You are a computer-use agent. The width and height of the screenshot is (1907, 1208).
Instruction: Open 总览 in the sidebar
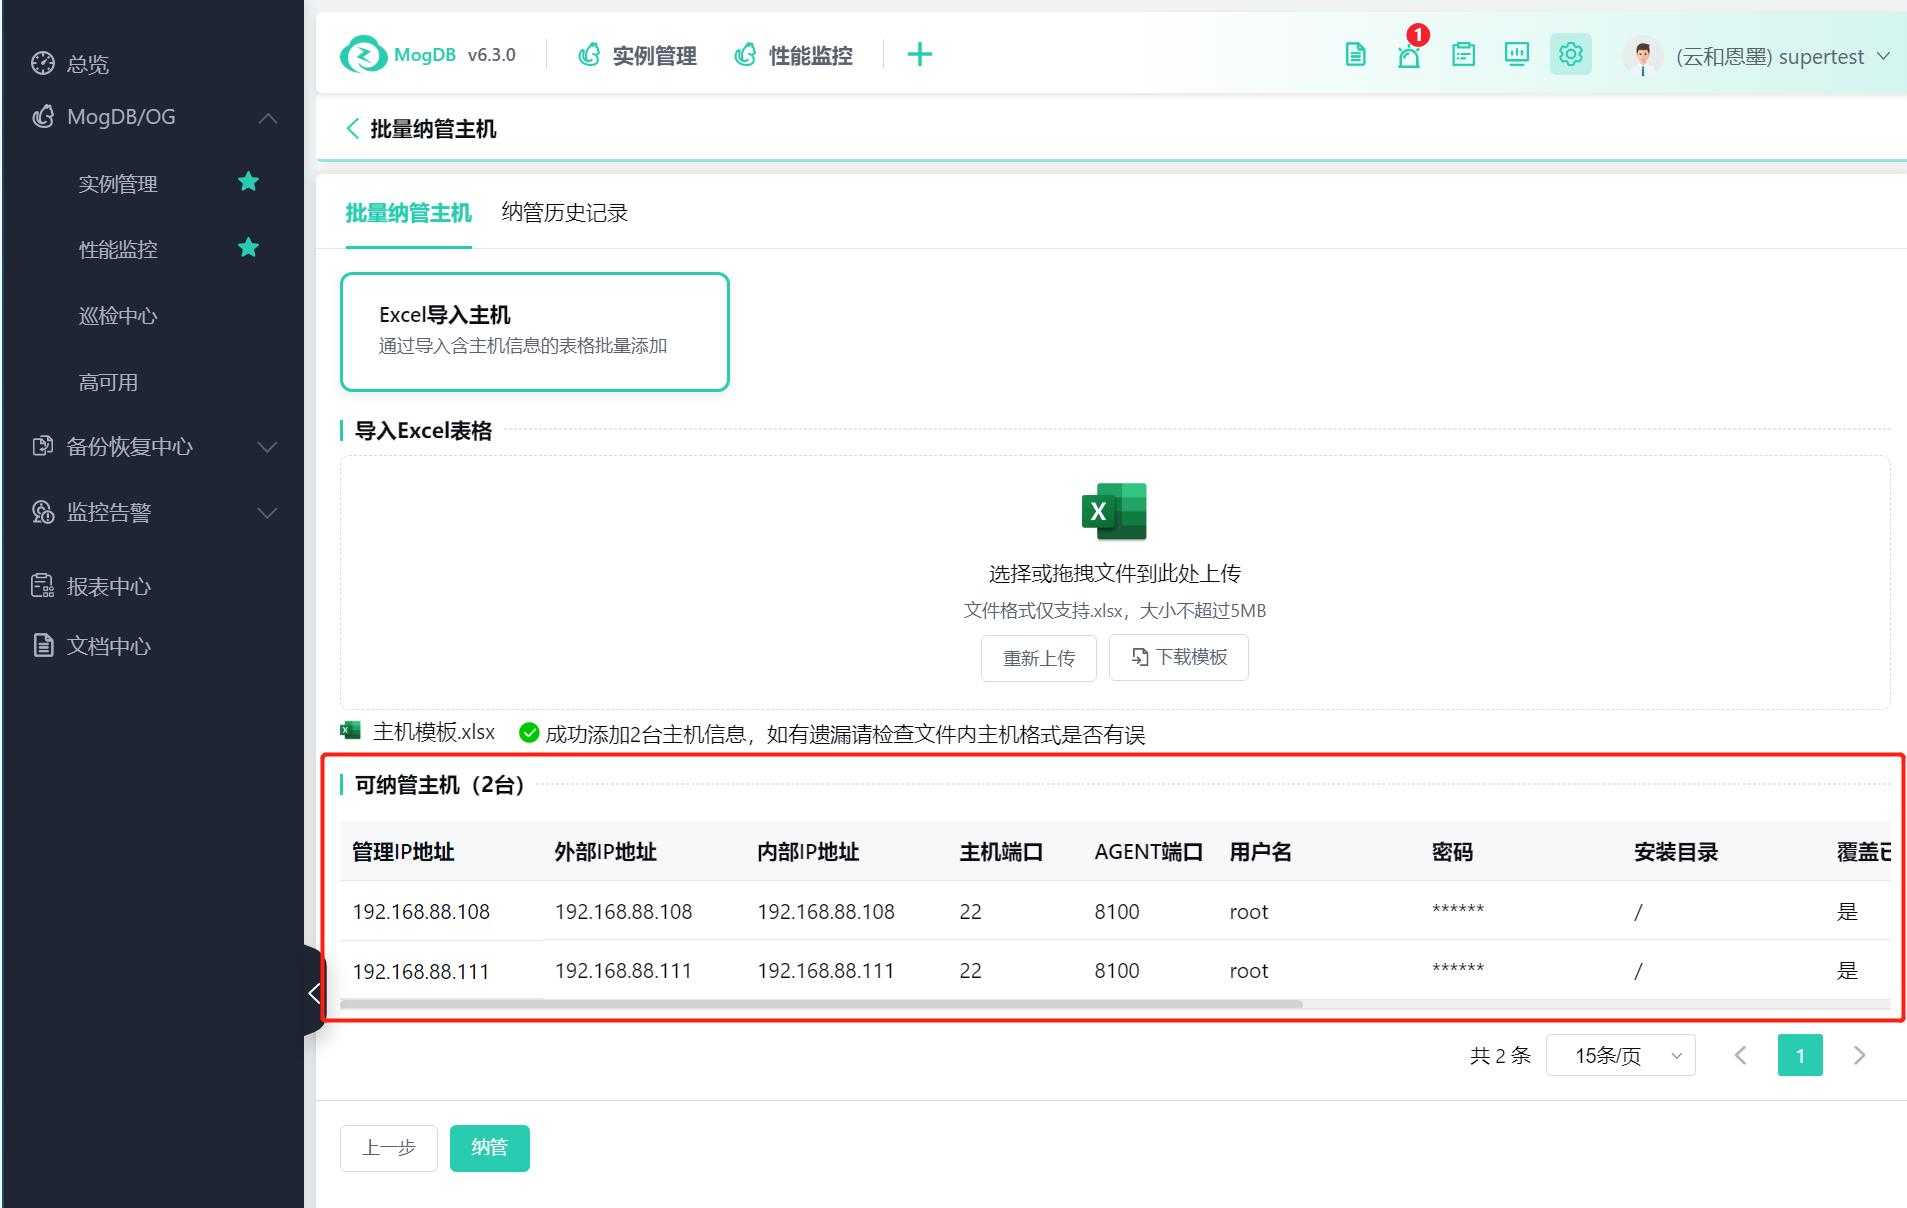click(87, 64)
